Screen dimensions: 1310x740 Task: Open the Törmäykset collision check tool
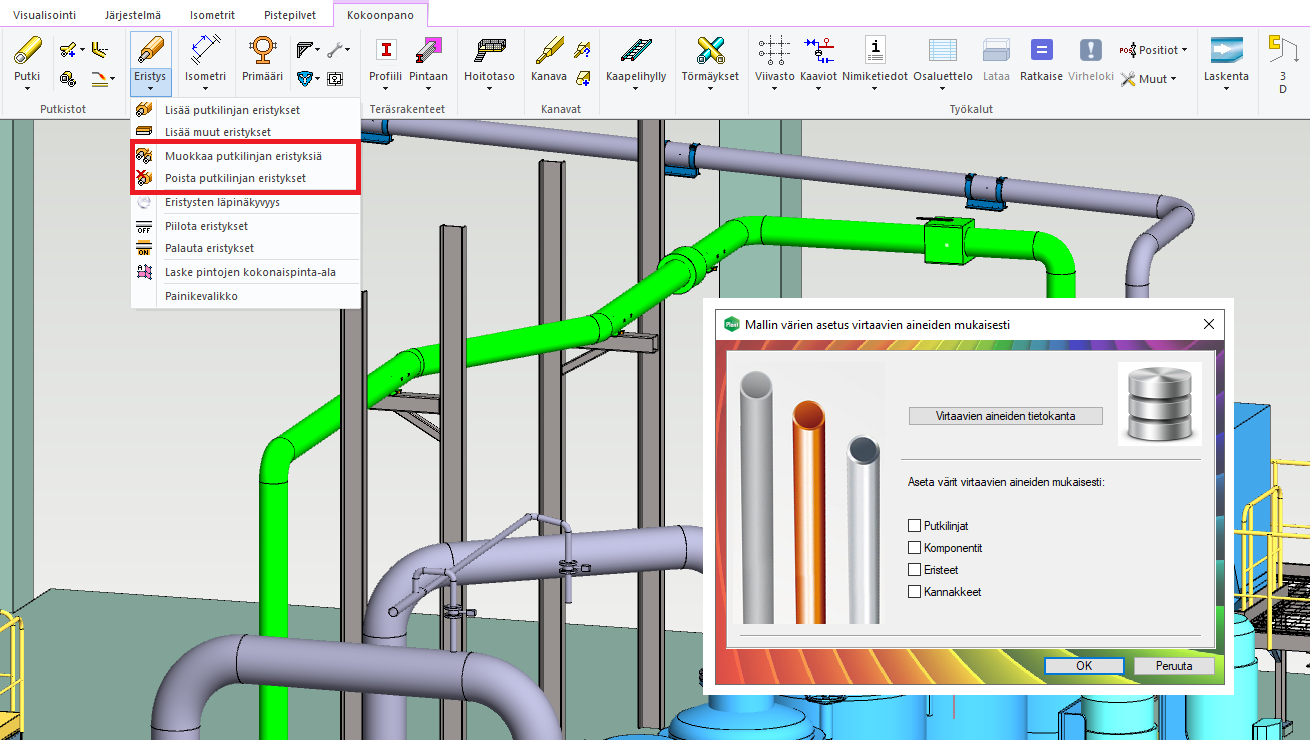tap(709, 52)
